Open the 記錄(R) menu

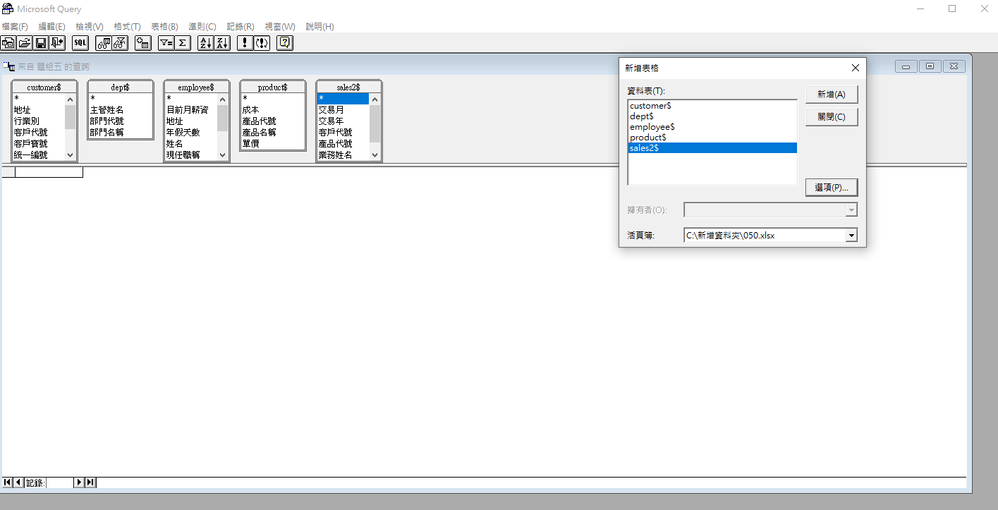(x=241, y=27)
